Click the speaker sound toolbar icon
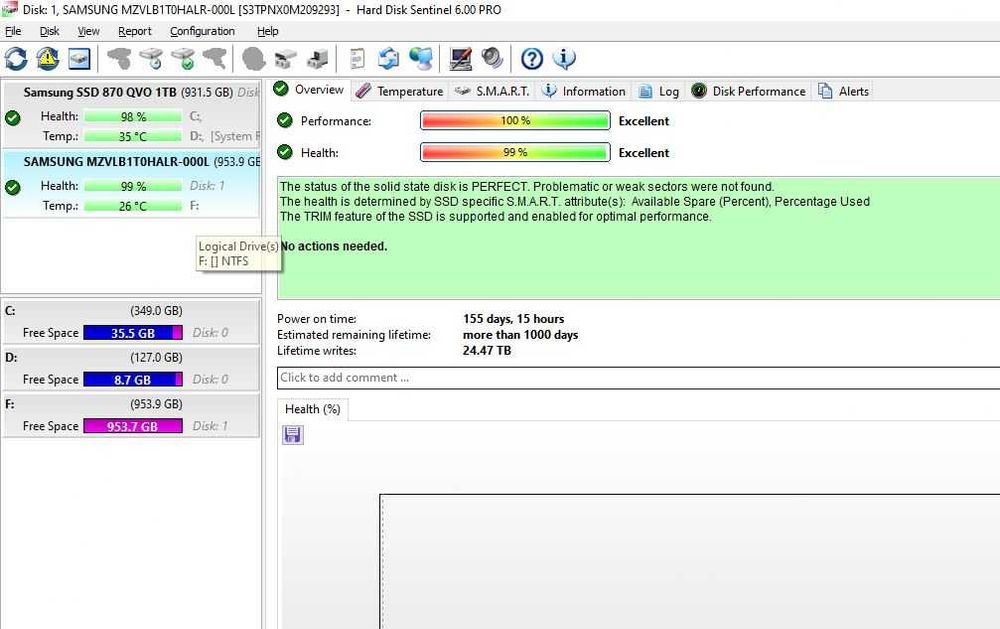1000x629 pixels. 492,59
